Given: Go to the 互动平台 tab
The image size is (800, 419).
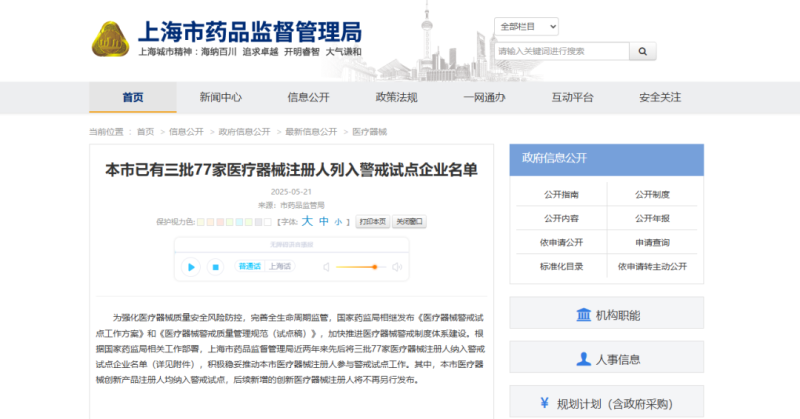Looking at the screenshot, I should [x=572, y=97].
